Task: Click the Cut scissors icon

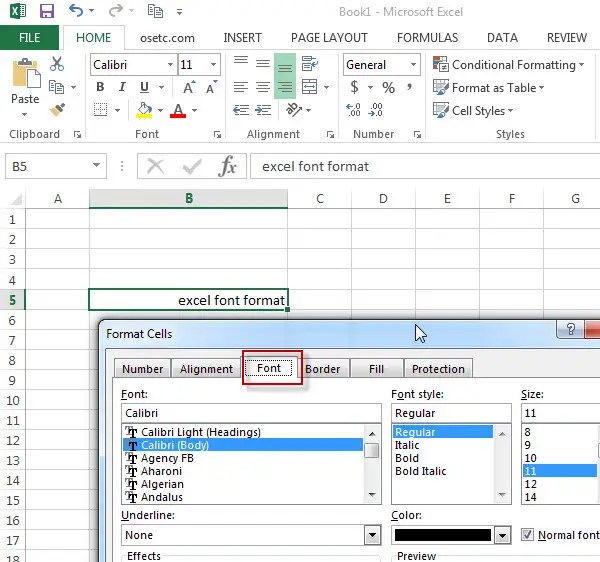Action: tap(57, 64)
